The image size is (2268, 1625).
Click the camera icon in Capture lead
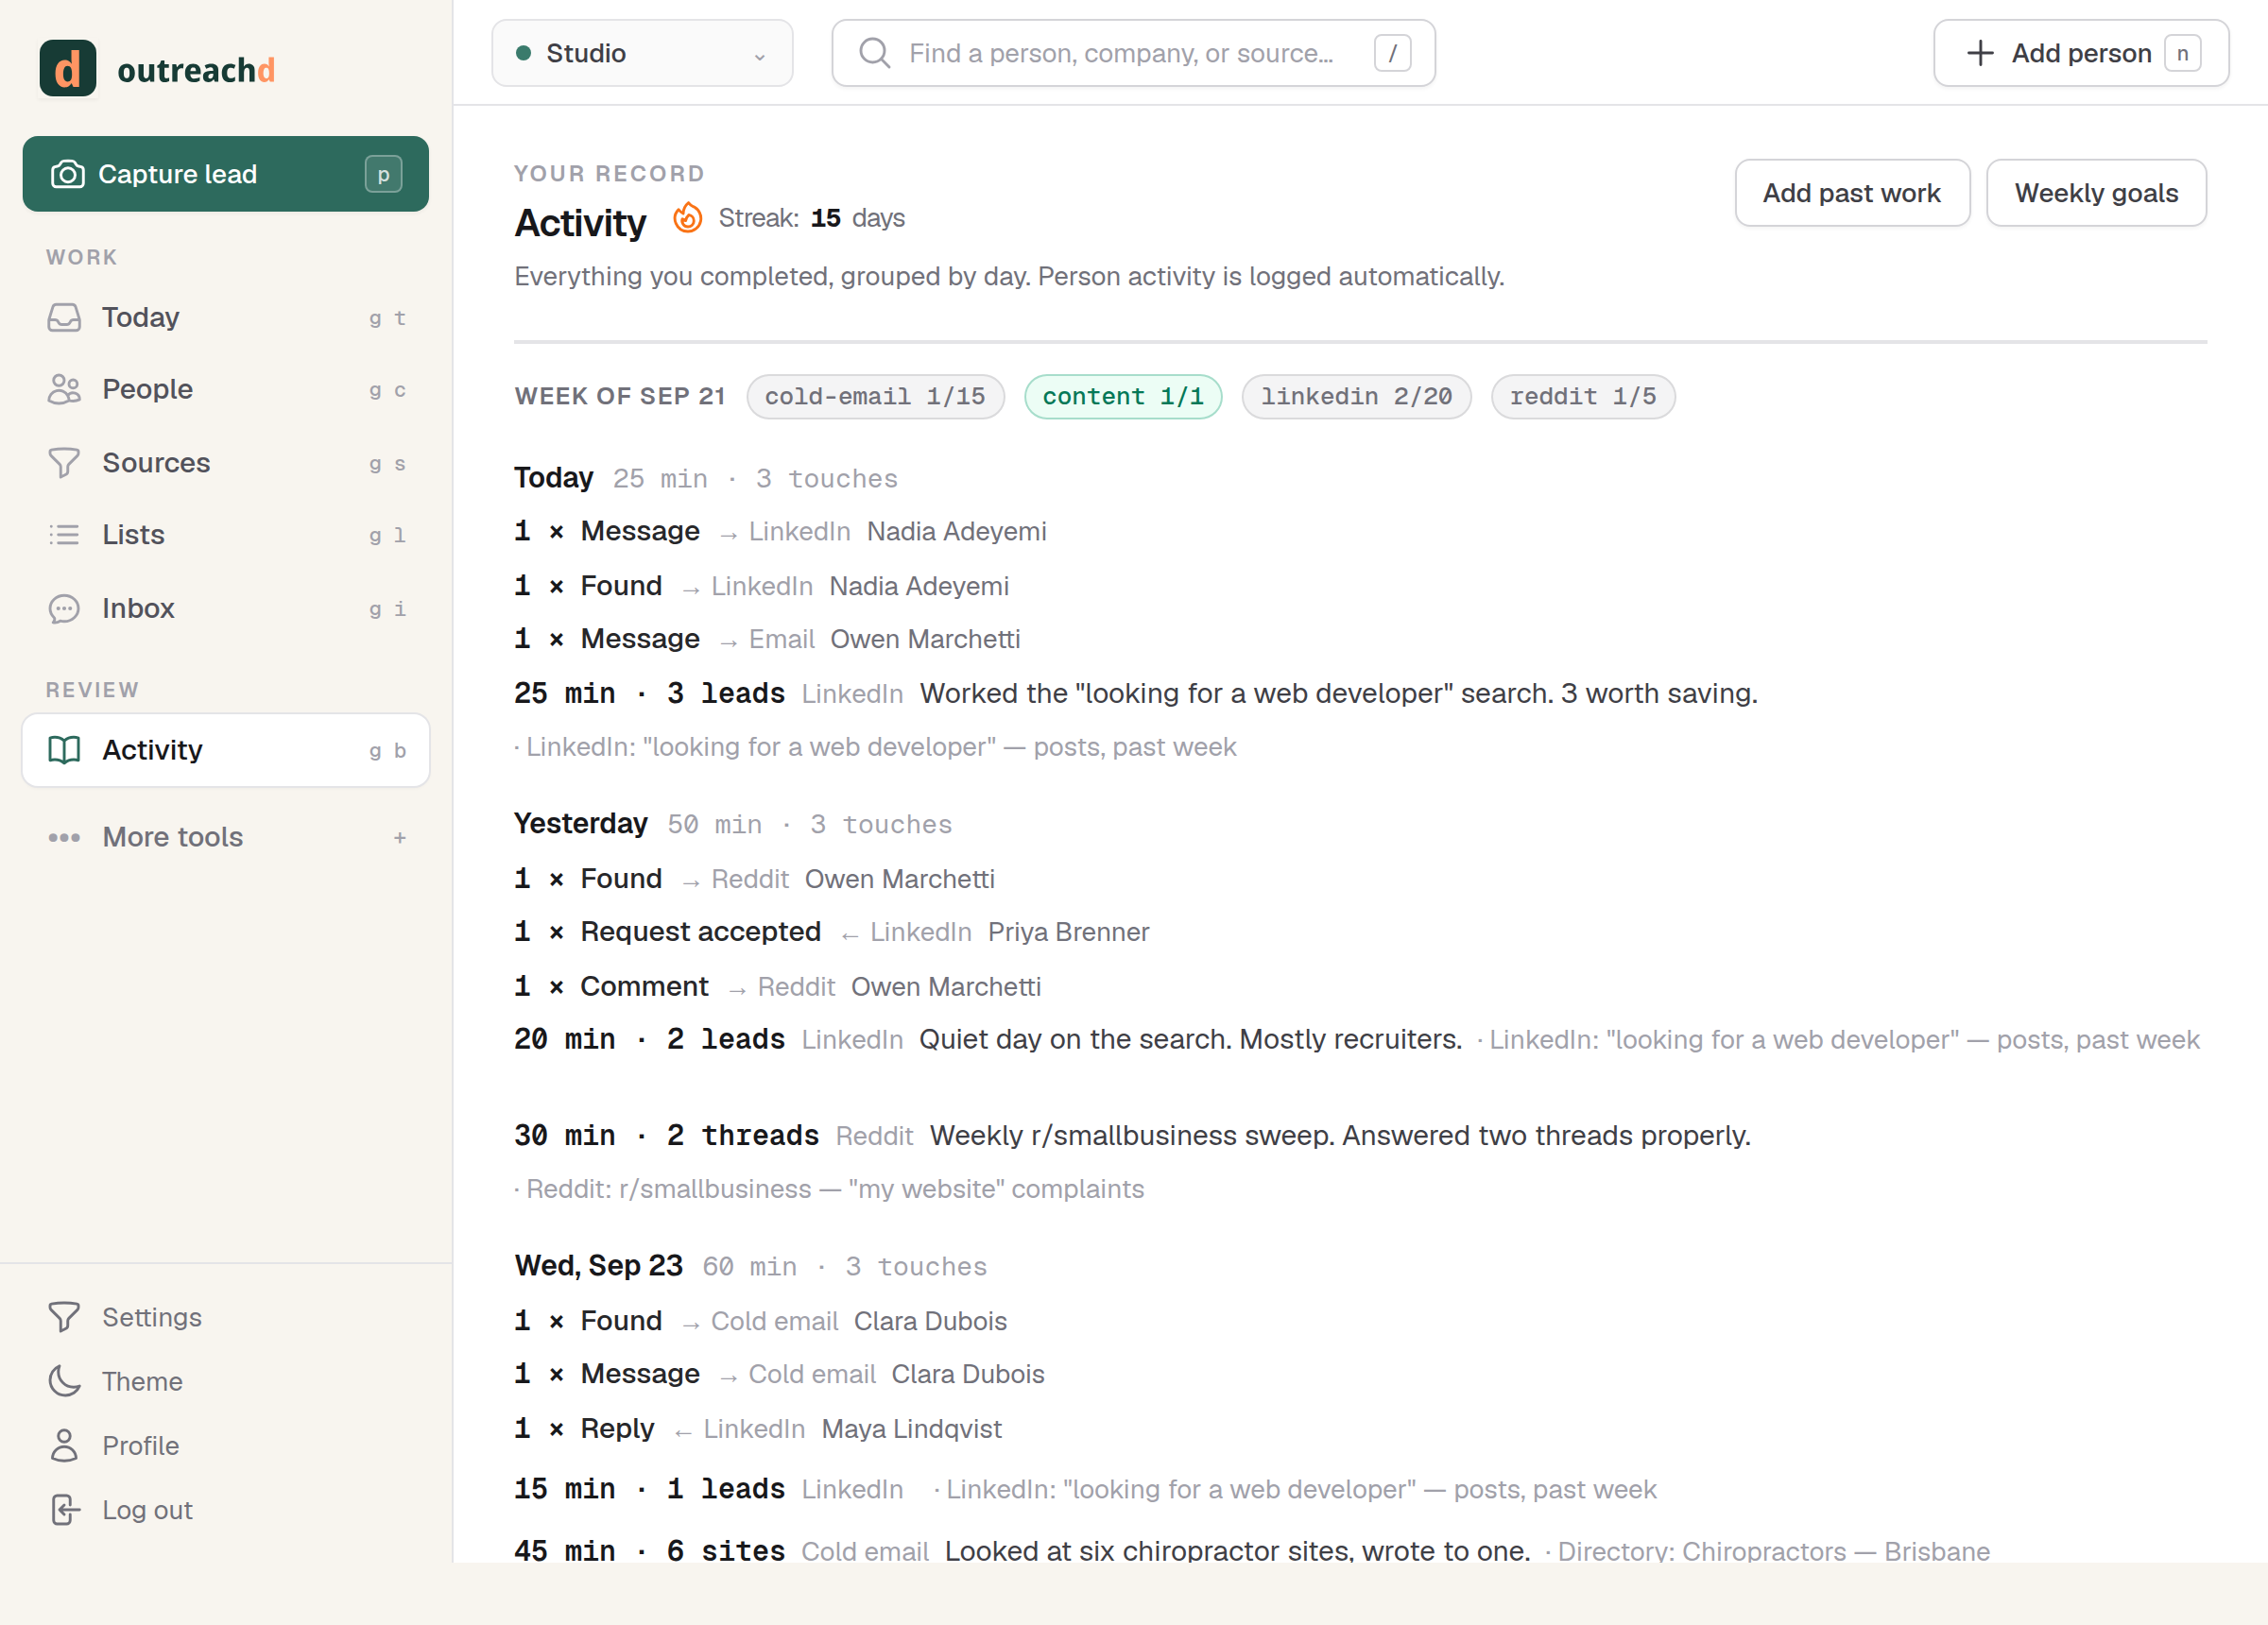[x=67, y=174]
